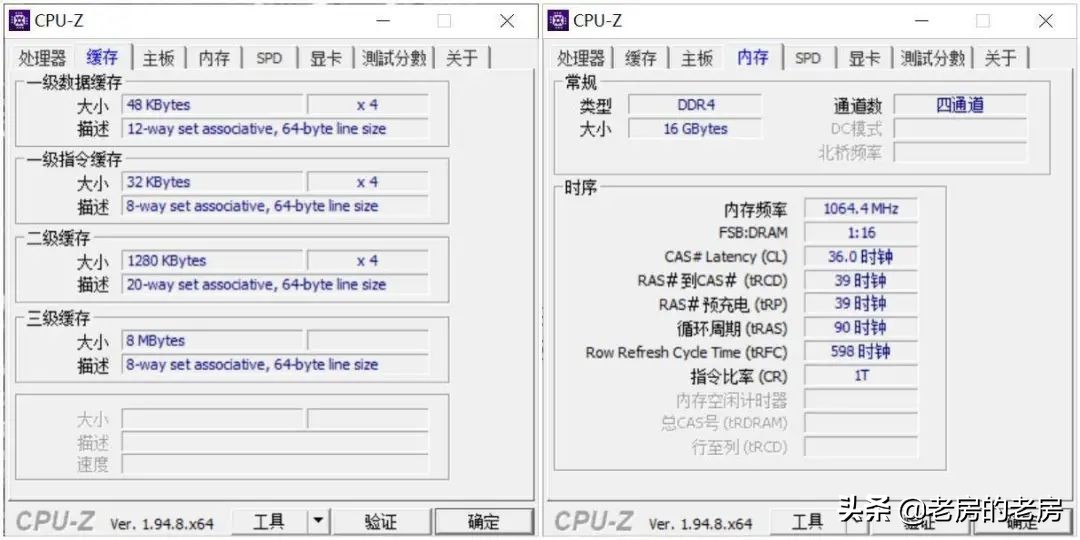Click the 16 GBytes memory size field
Screen dimensions: 1080x540
(x=695, y=129)
